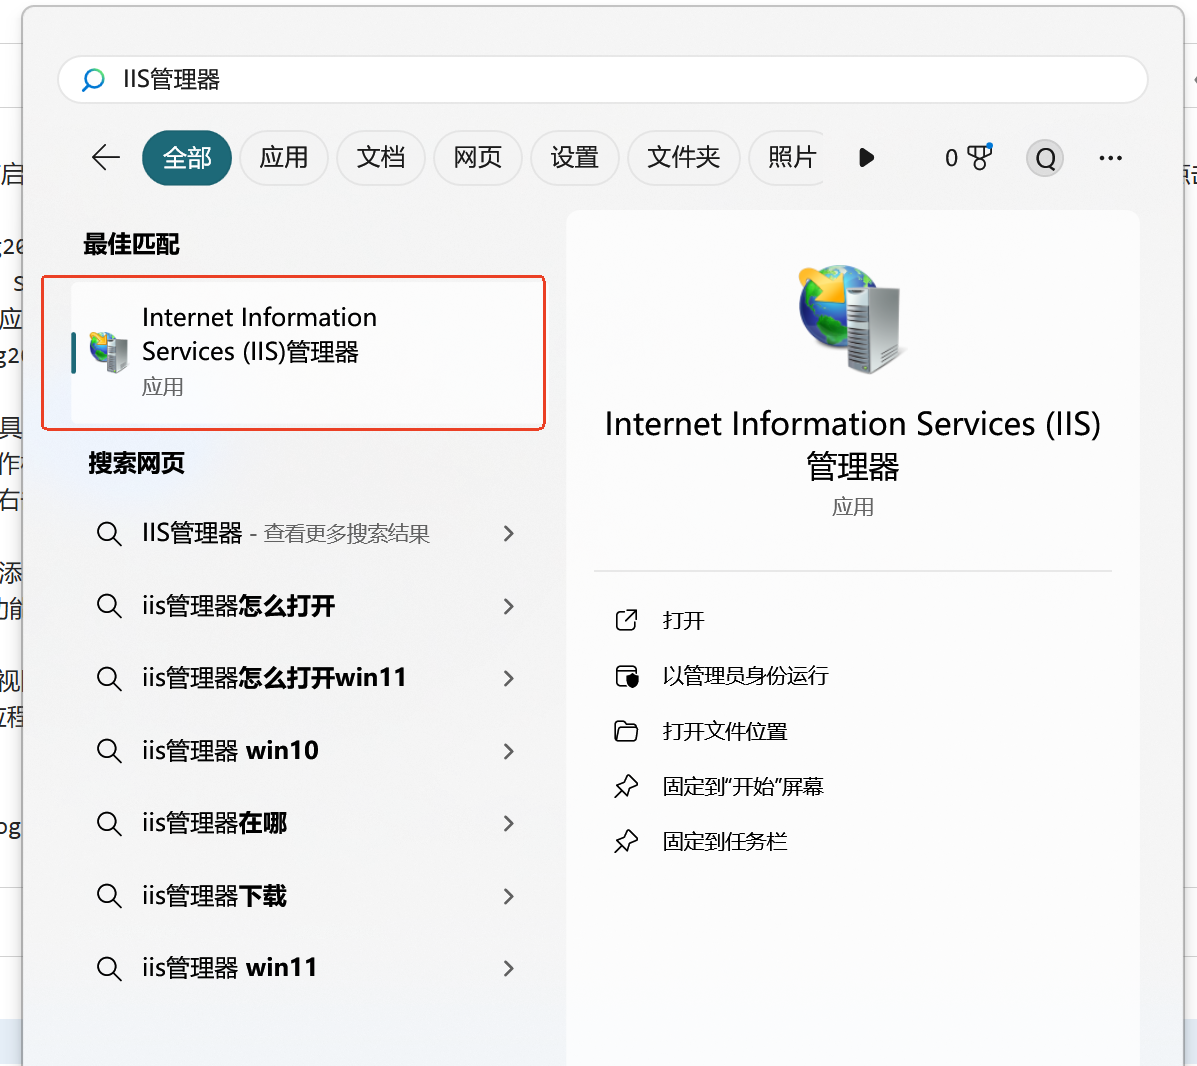Image resolution: width=1197 pixels, height=1066 pixels.
Task: Show more filter tabs with play arrow
Action: point(866,158)
